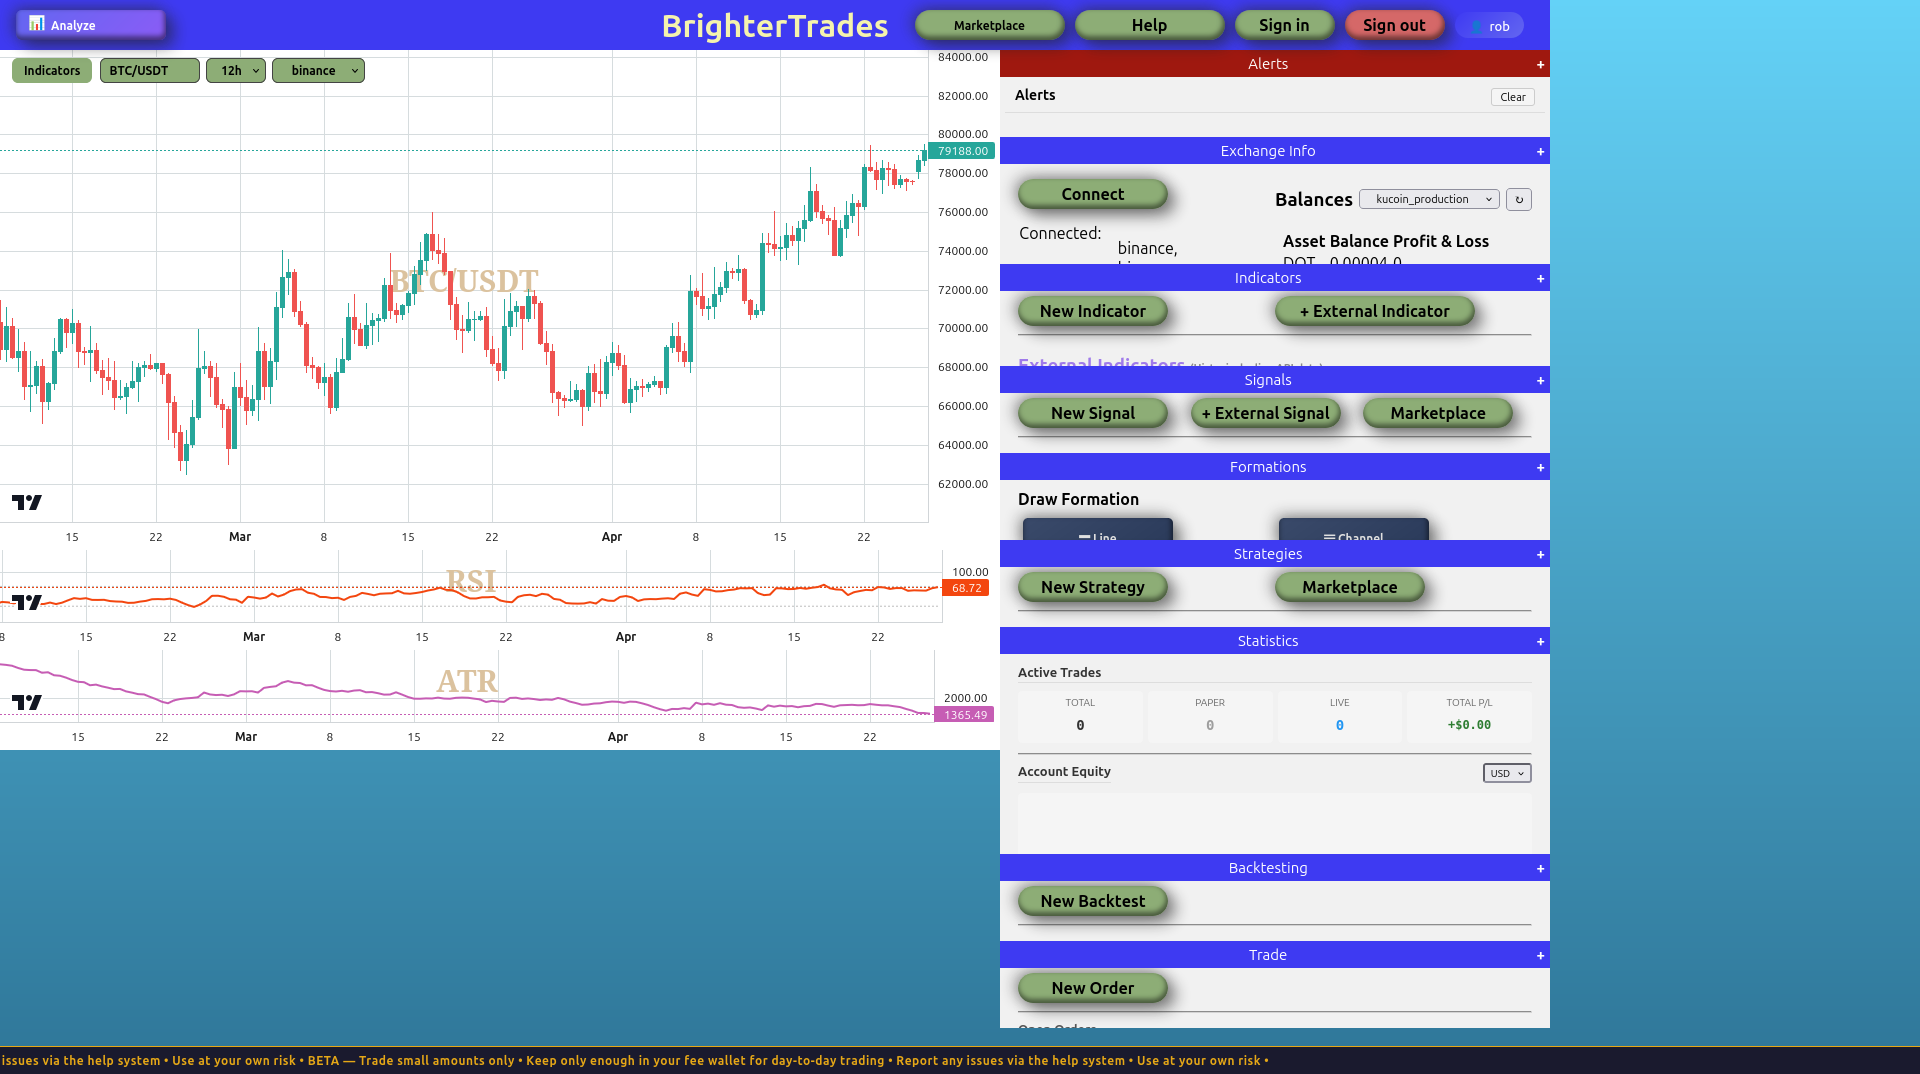Select the BTC/USDT symbol button
The height and width of the screenshot is (1074, 1920).
(149, 71)
